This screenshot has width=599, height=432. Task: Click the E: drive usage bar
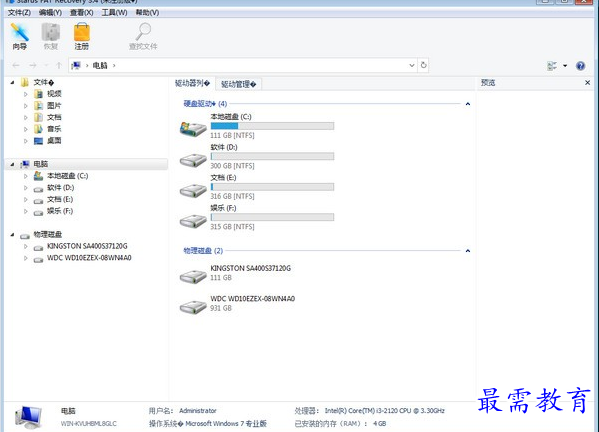[272, 187]
